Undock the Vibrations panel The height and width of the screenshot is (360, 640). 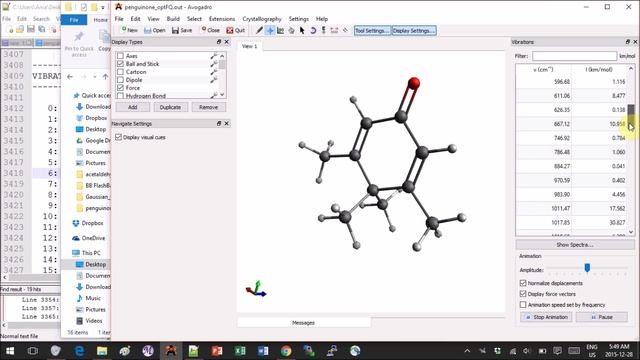point(628,42)
